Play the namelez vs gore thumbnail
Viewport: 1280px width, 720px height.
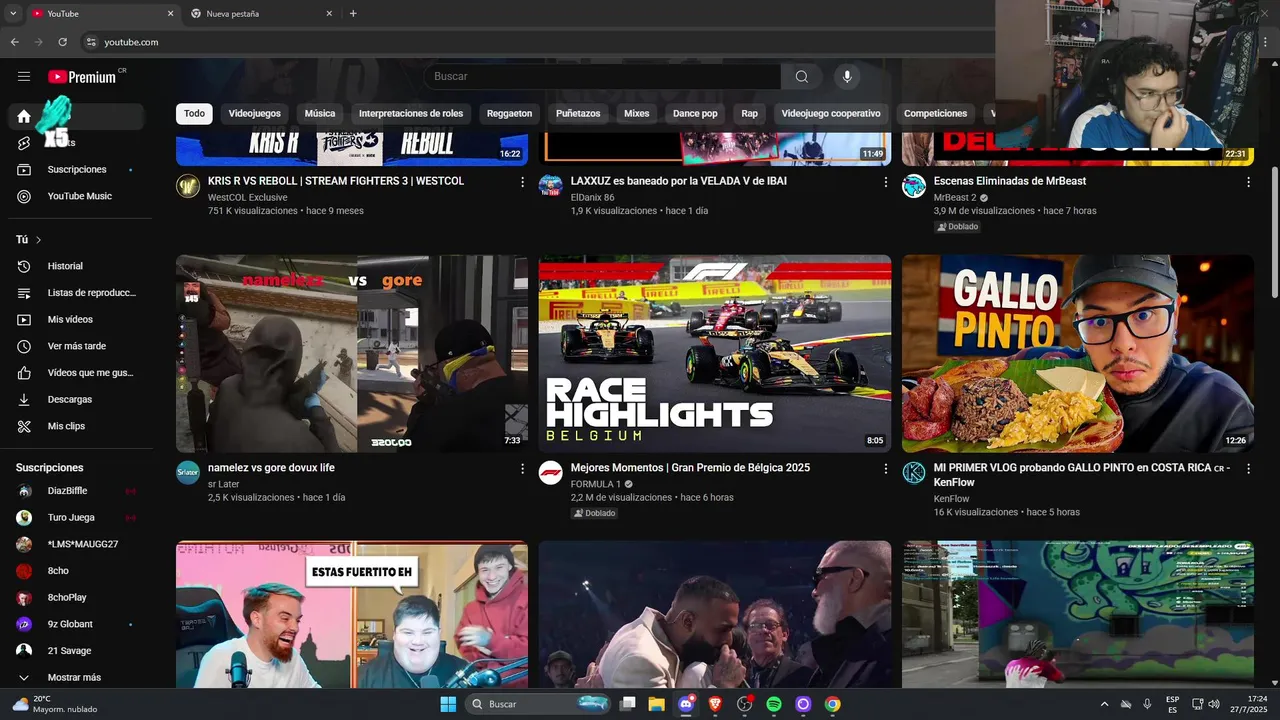[x=352, y=353]
